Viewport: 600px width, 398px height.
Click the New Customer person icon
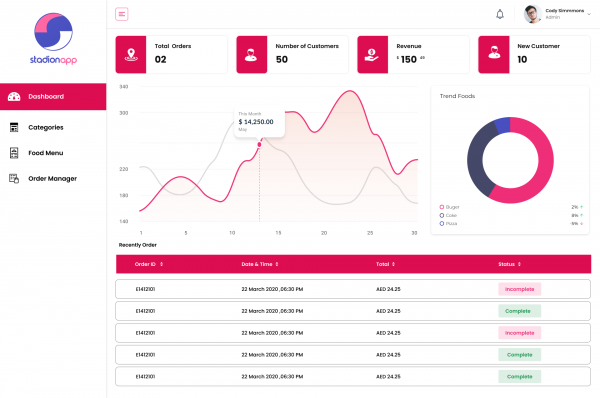[494, 52]
